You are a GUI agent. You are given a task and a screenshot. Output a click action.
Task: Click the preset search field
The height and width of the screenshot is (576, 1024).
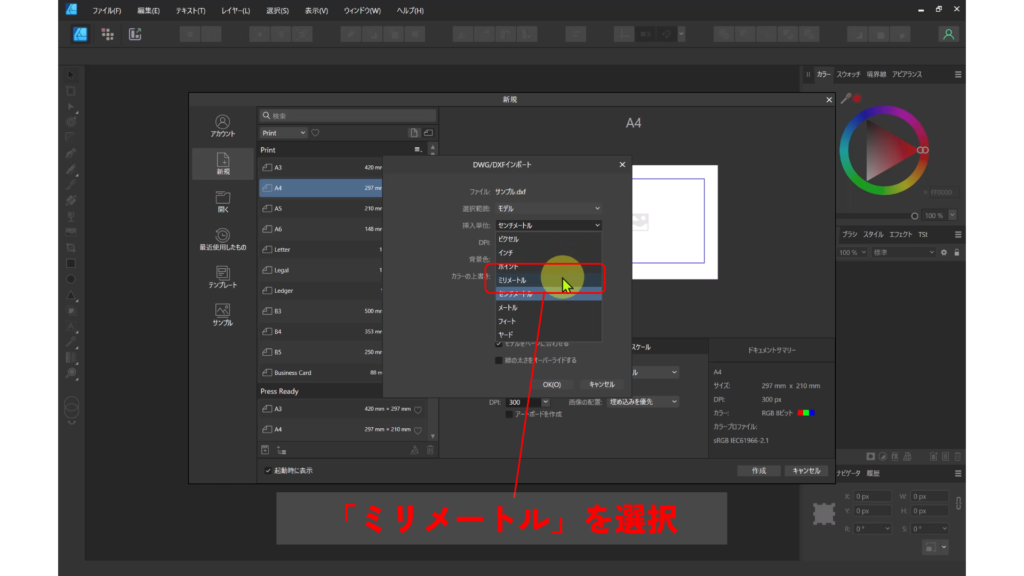[348, 116]
